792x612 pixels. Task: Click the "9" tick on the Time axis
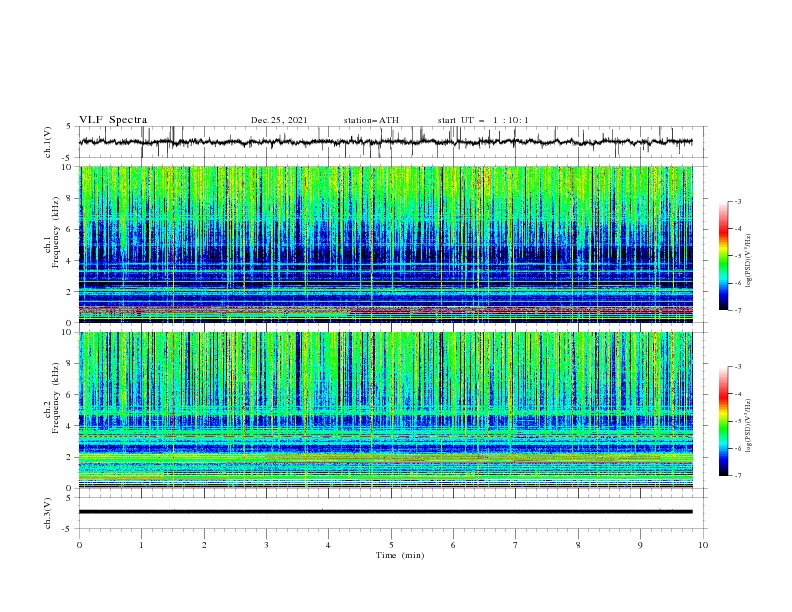point(640,545)
